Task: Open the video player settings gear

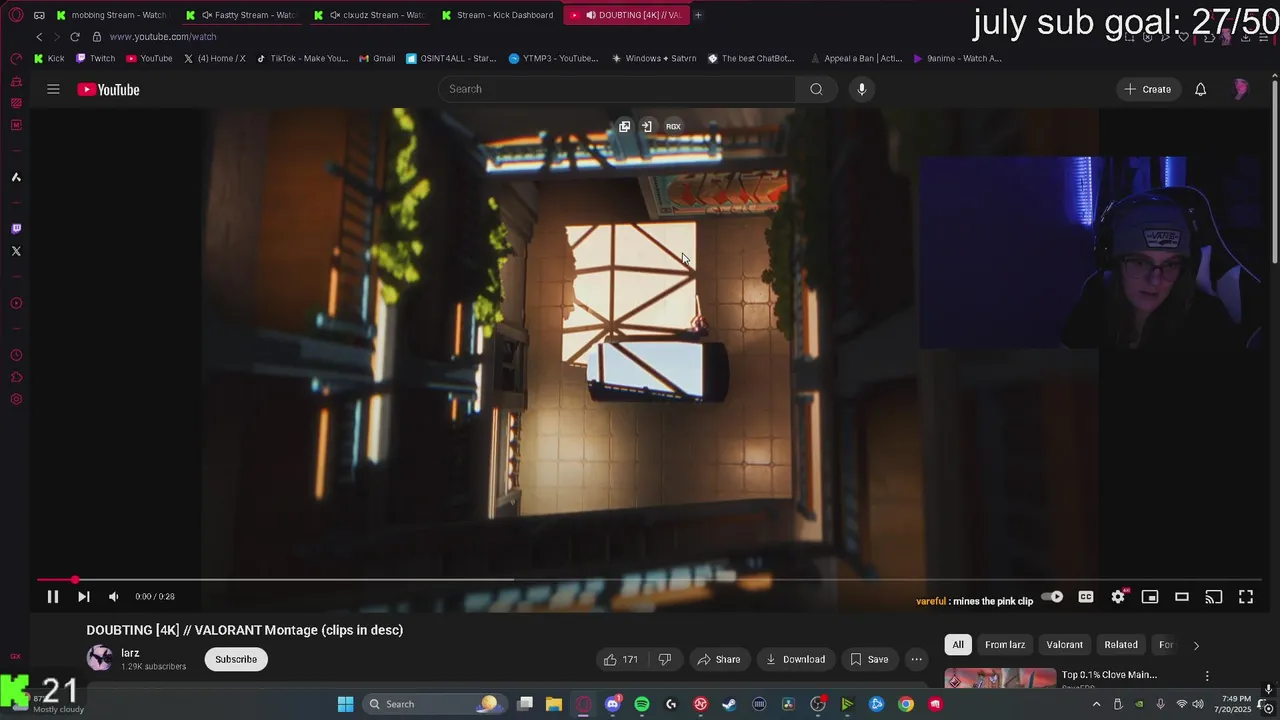Action: click(x=1118, y=597)
